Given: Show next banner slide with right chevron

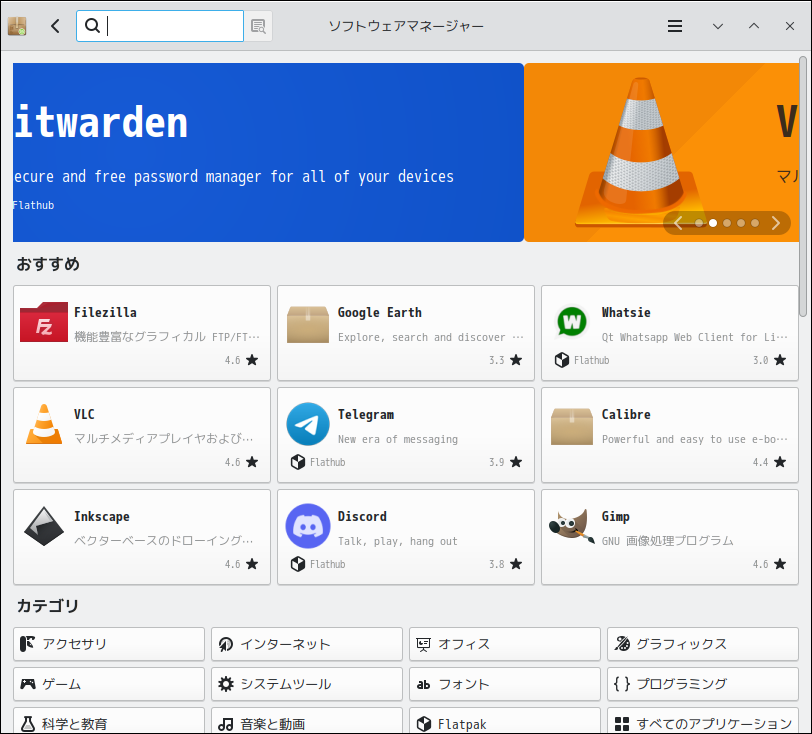Looking at the screenshot, I should point(775,223).
